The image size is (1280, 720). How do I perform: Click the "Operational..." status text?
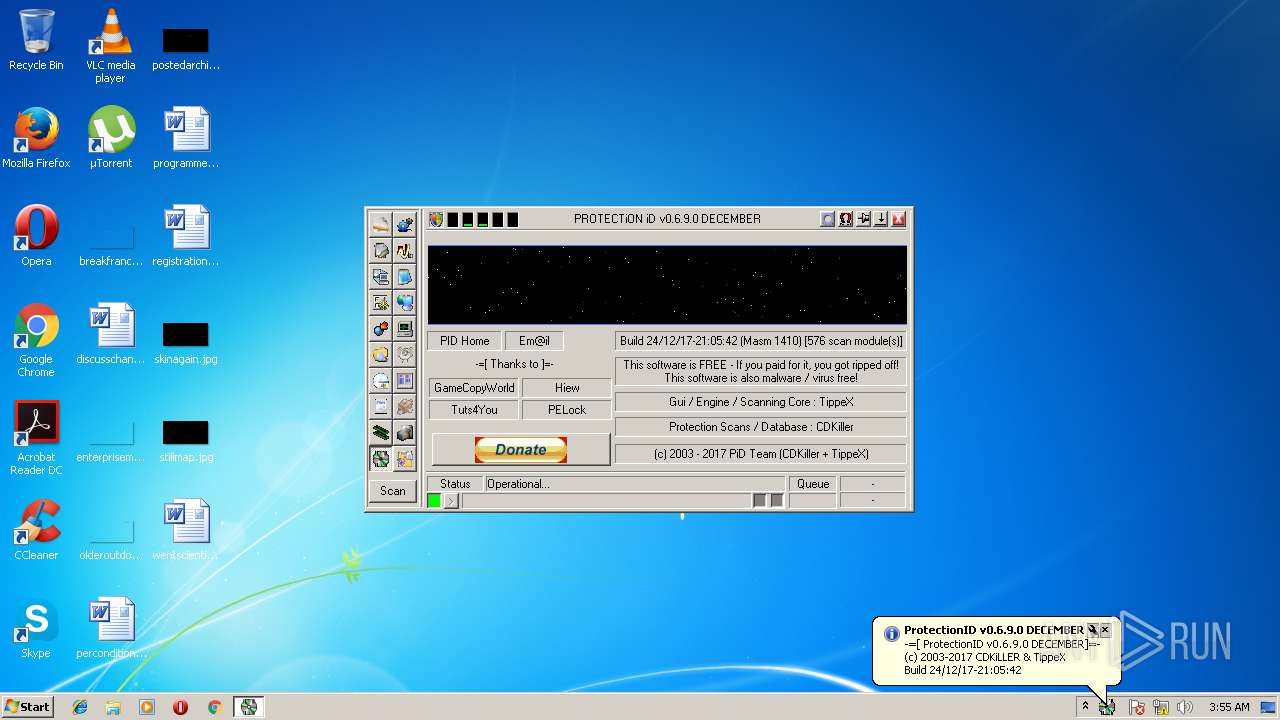518,484
